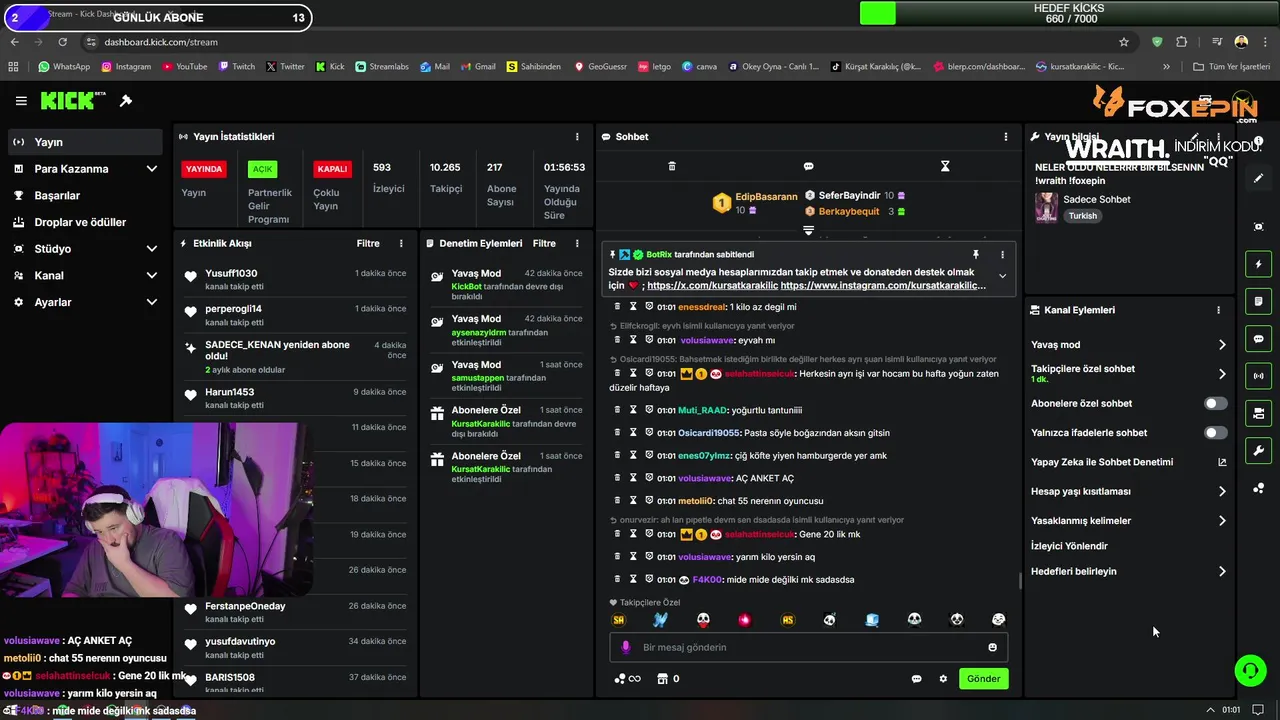Expand the Ayarlar sidebar menu
Image resolution: width=1280 pixels, height=720 pixels.
coord(84,302)
